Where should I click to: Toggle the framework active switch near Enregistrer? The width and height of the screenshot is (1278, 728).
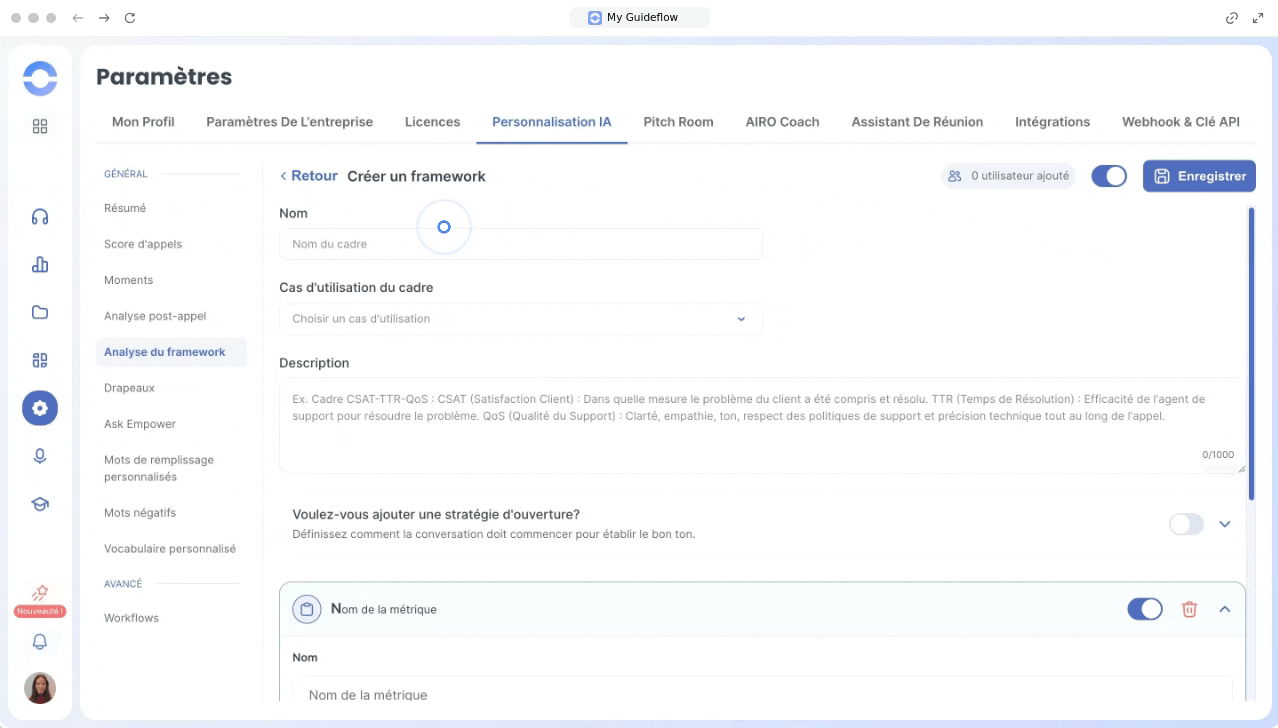point(1108,176)
